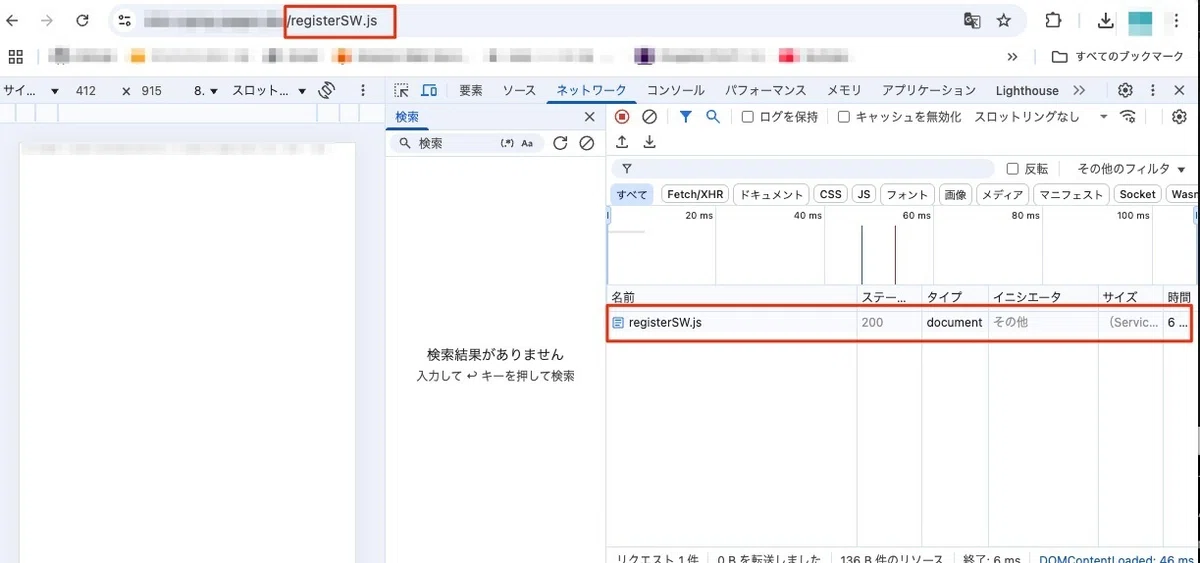Bookmark this page with the star icon
This screenshot has height=563, width=1200.
click(x=1004, y=20)
